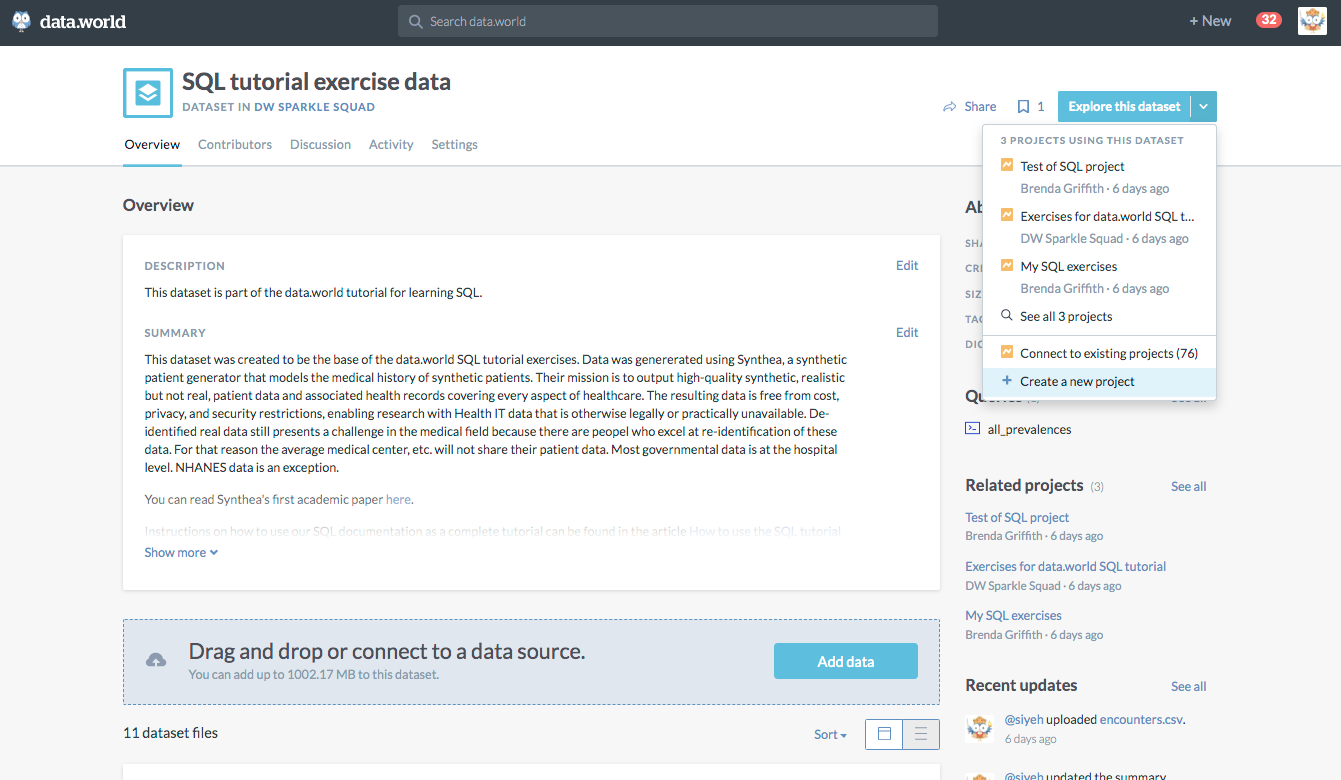
Task: Click the dataset layers icon
Action: [148, 93]
